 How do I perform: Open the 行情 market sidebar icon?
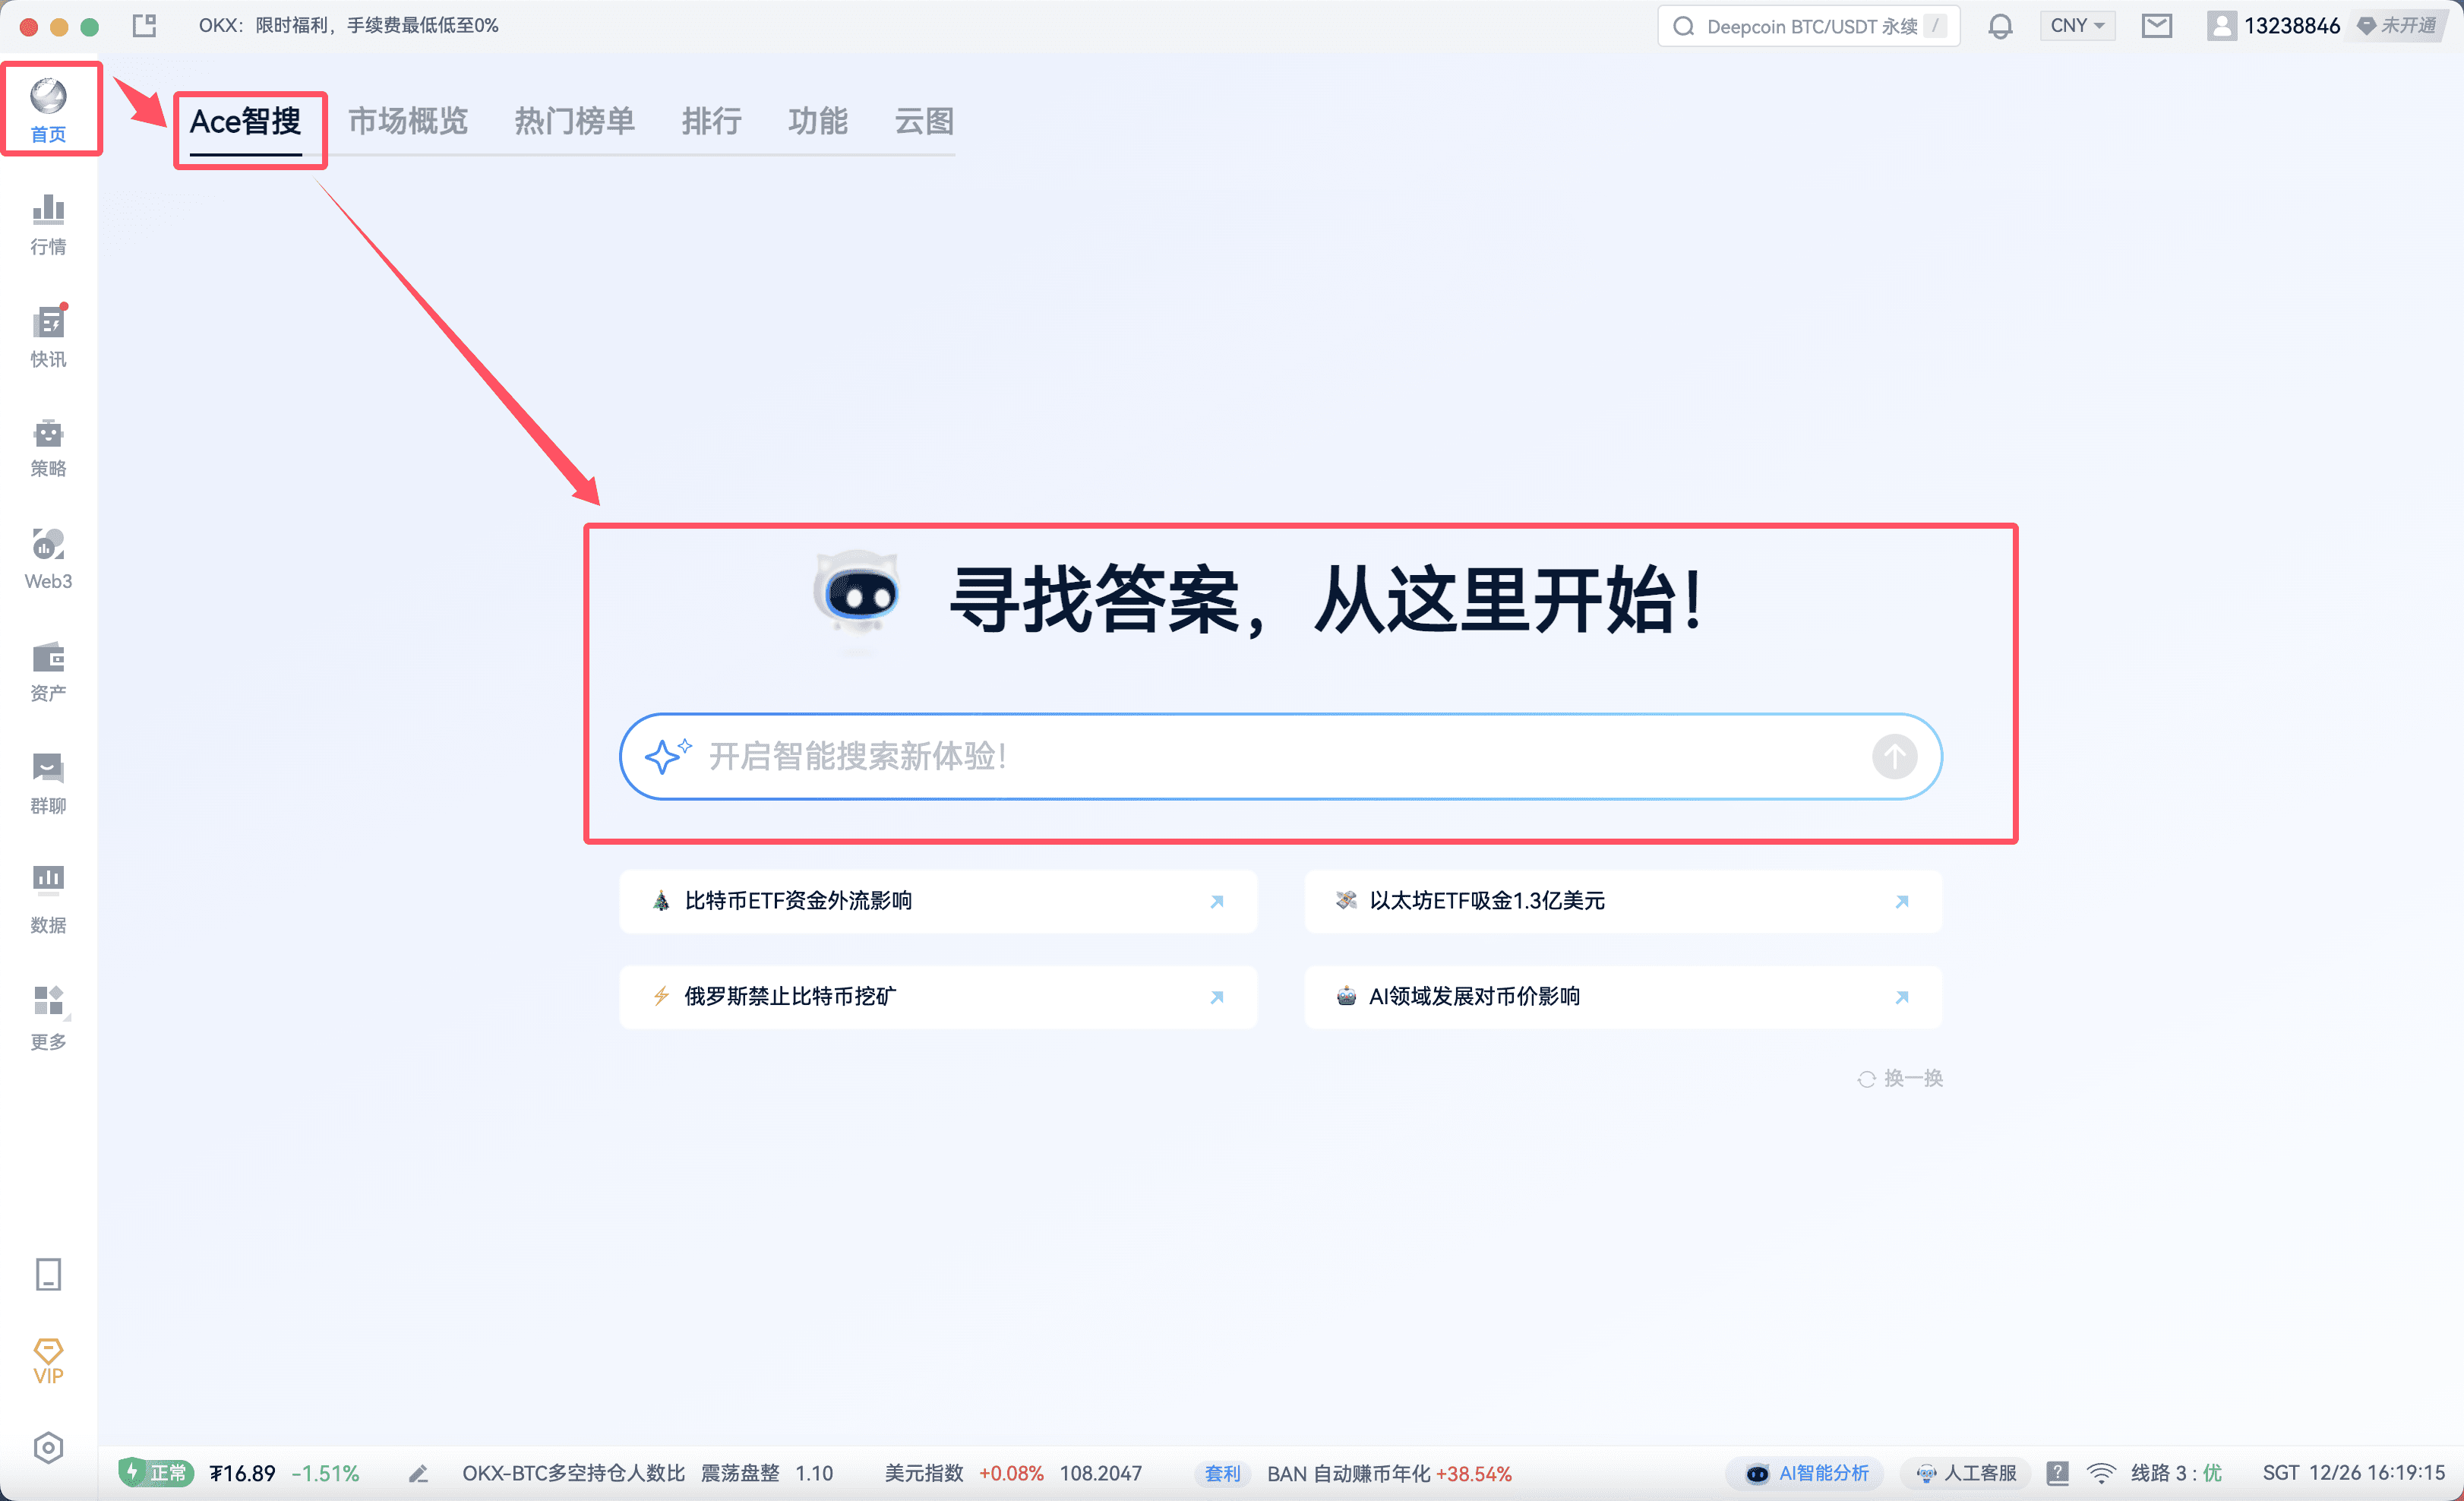48,225
